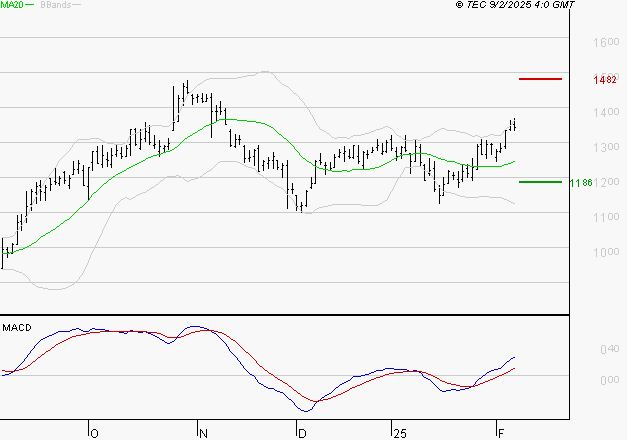Viewport: 627px width, 440px height.
Task: Click the 000 MACD zero level label
Action: [x=609, y=380]
